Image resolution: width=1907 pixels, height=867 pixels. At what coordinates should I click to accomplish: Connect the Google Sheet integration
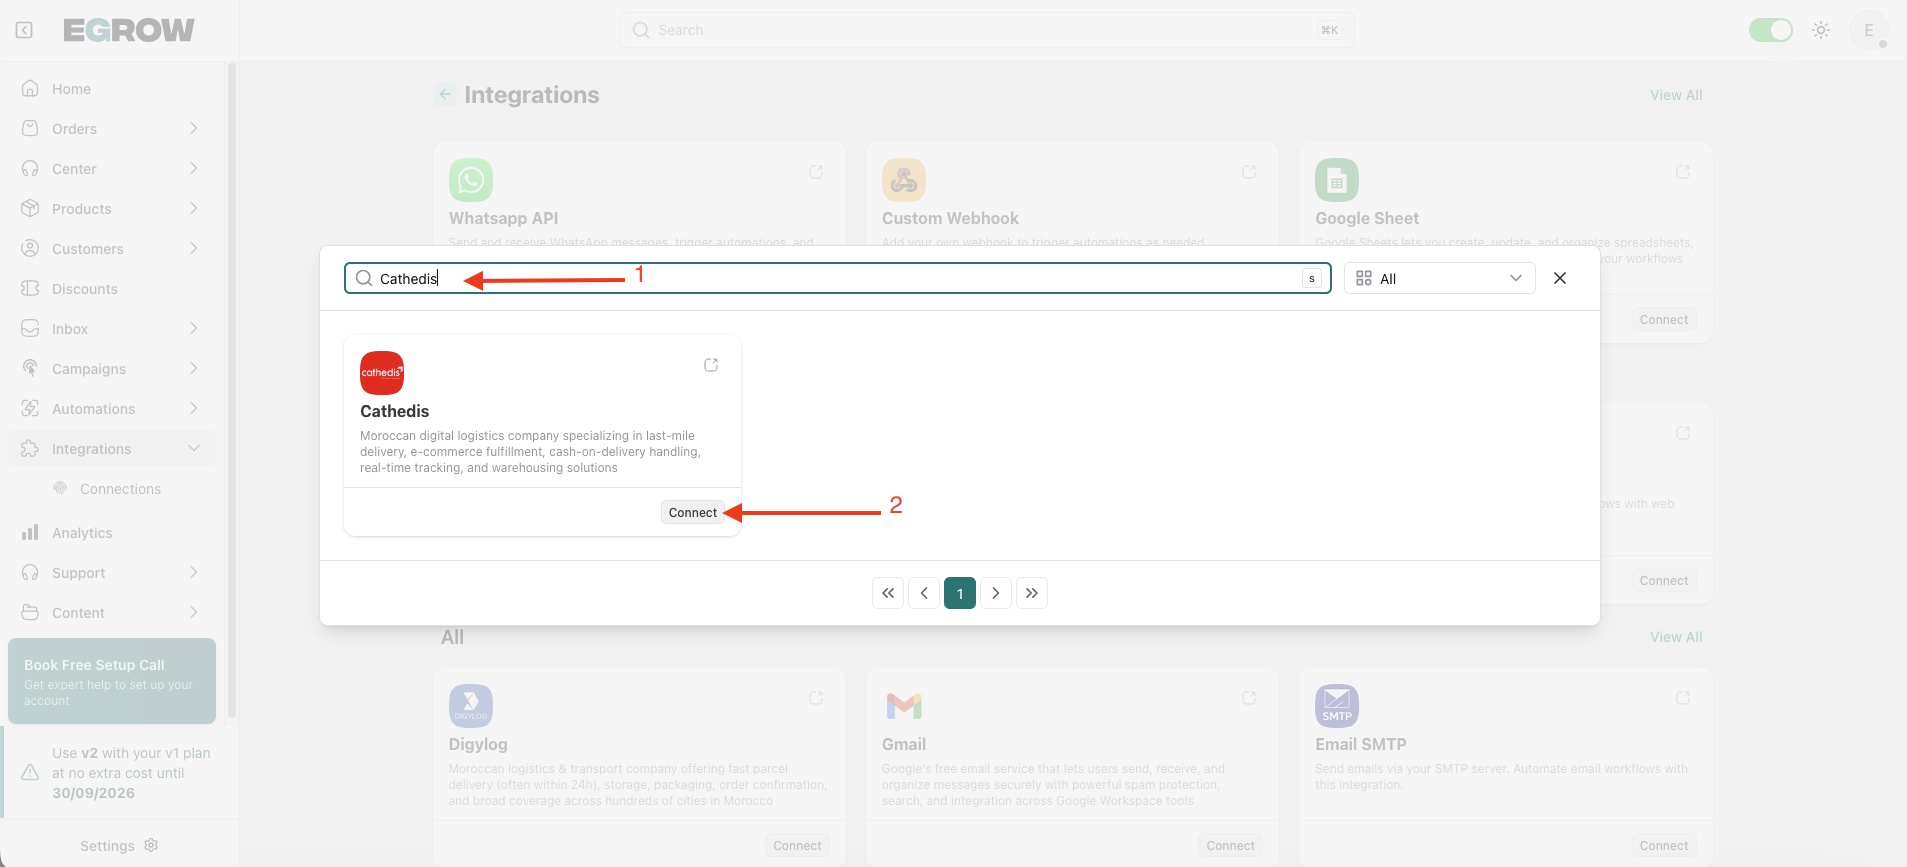(x=1664, y=320)
